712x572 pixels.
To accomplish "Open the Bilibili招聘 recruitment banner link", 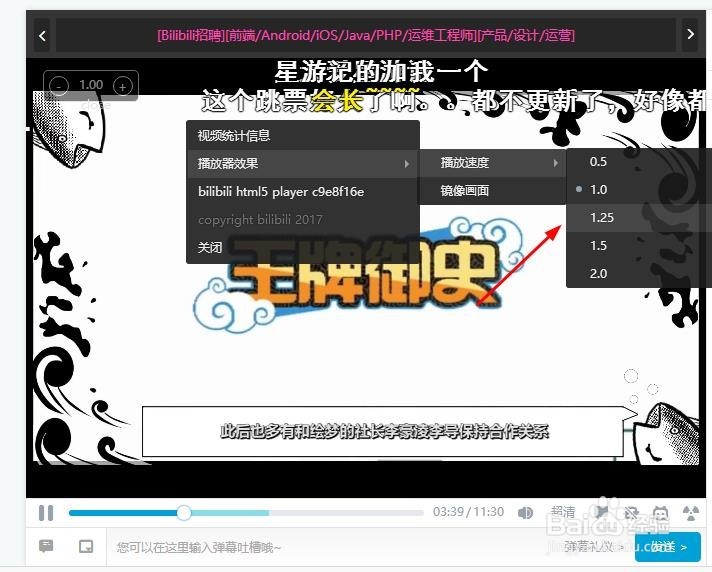I will [366, 35].
